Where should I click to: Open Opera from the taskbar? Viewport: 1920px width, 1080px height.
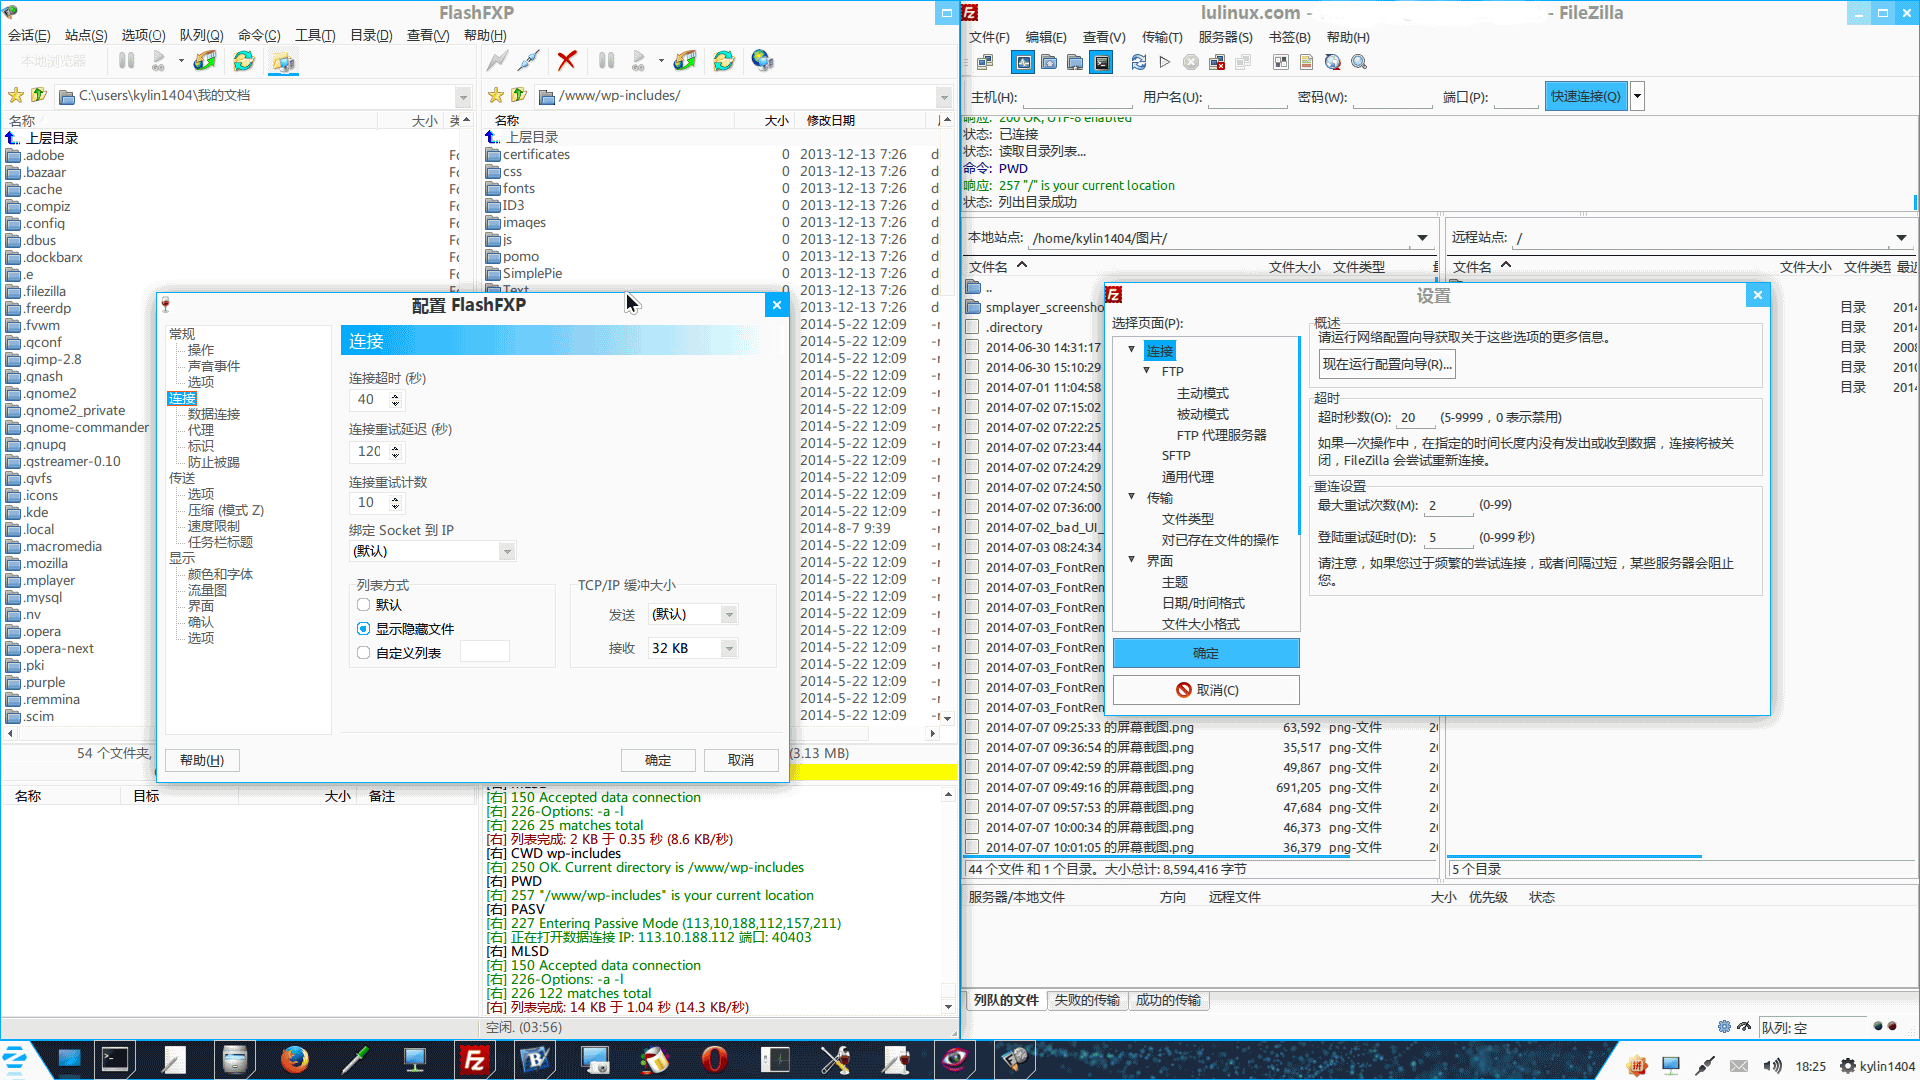pyautogui.click(x=715, y=1059)
